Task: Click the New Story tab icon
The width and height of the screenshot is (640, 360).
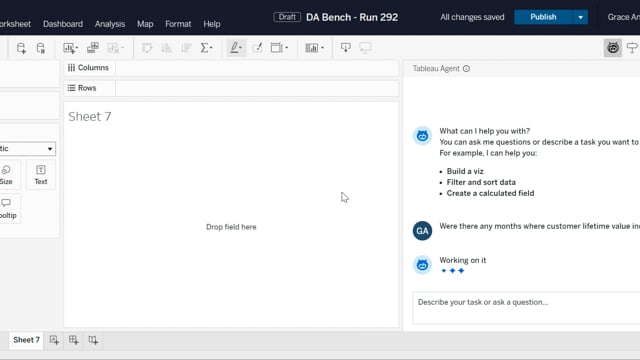Action: click(93, 340)
